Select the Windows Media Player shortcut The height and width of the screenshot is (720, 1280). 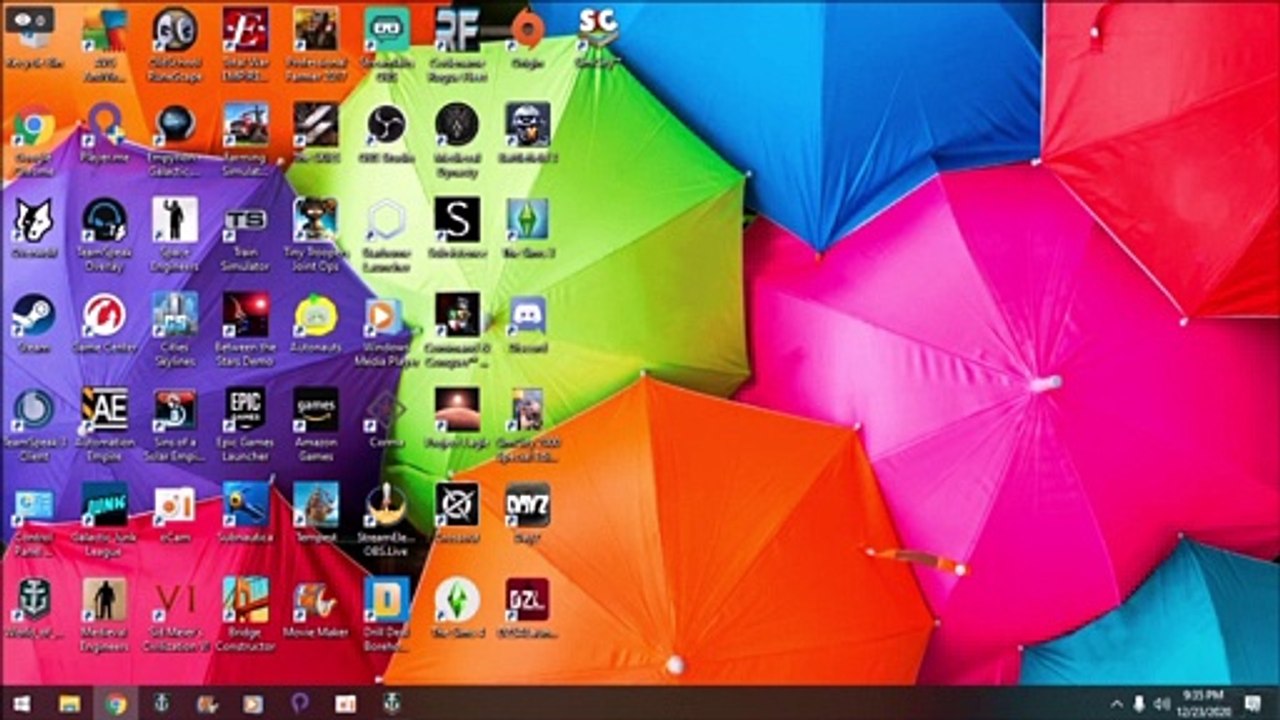click(x=386, y=330)
